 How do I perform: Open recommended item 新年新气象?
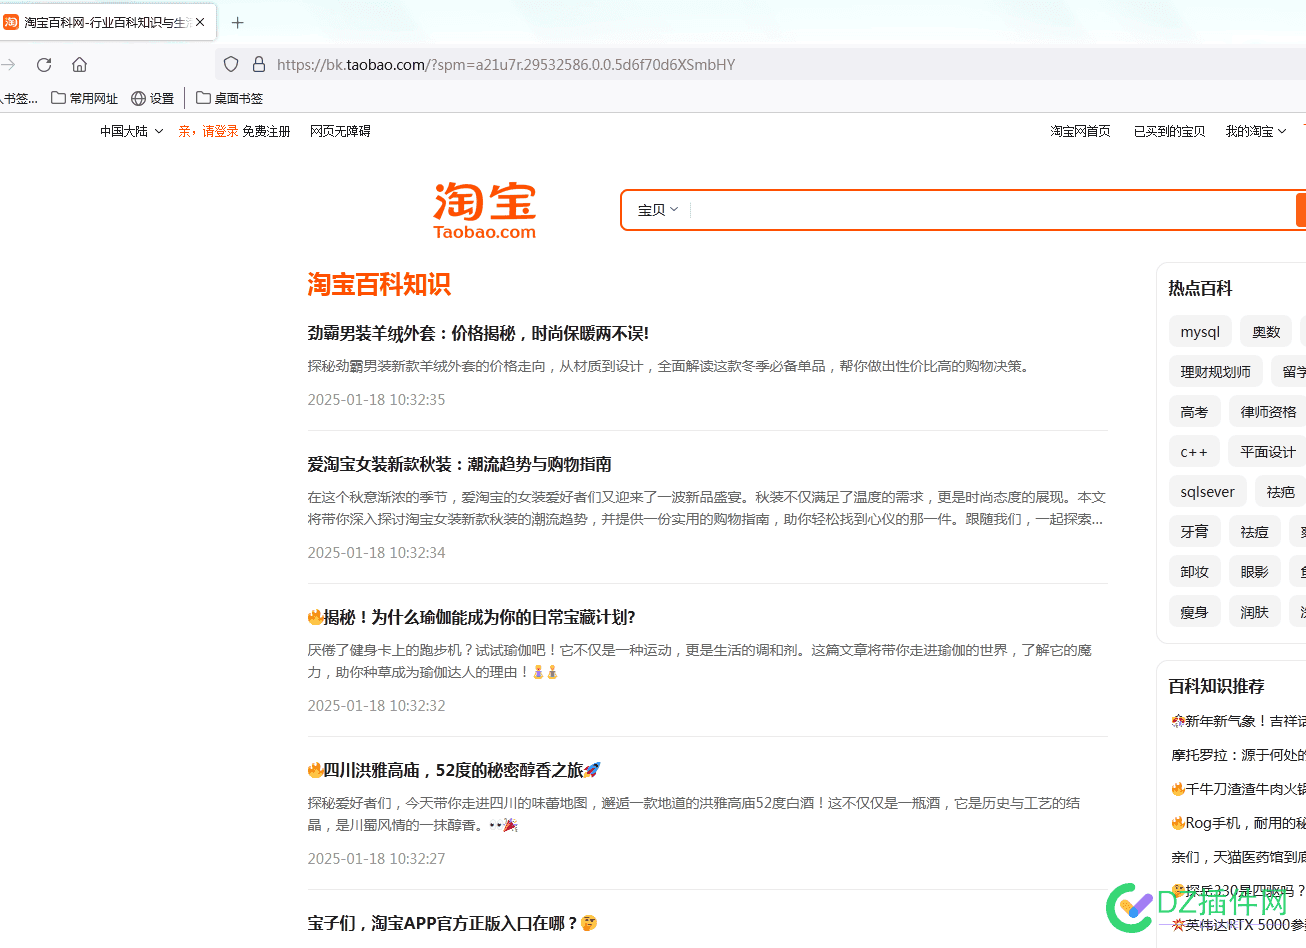point(1238,721)
